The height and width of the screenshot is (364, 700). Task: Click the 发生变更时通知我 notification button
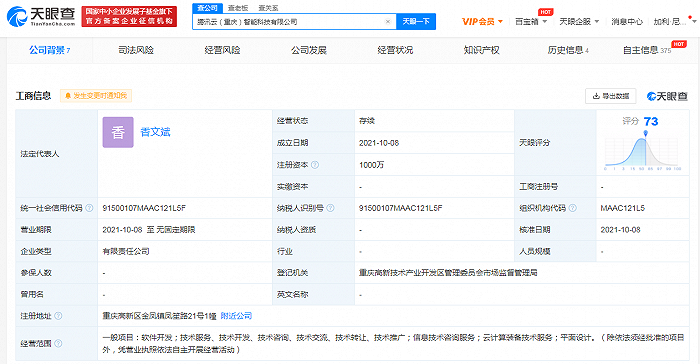point(96,96)
